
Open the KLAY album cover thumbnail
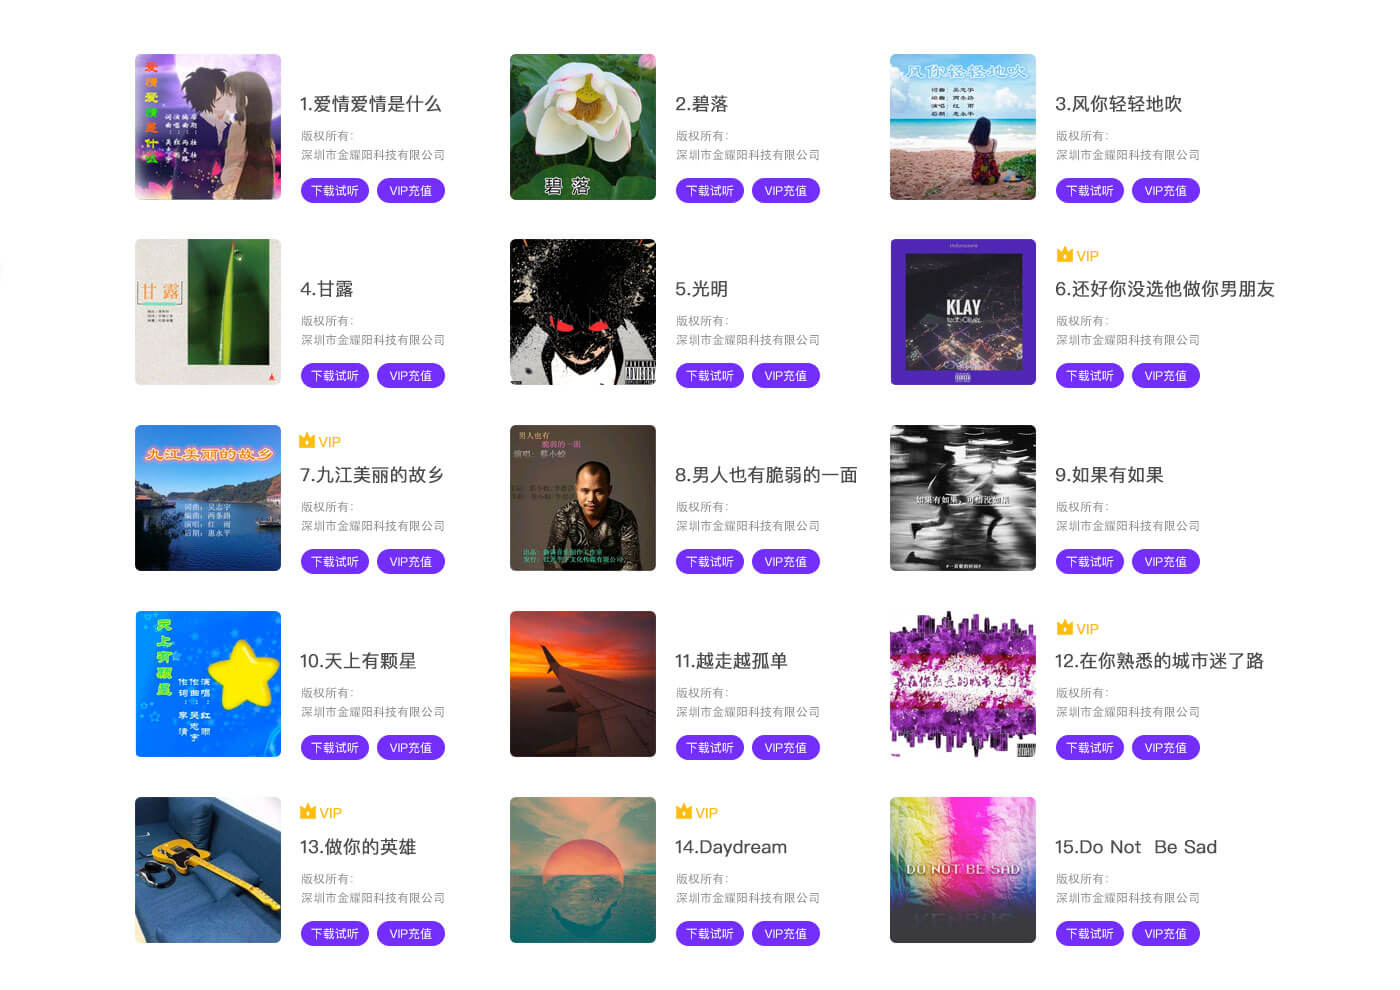[963, 312]
